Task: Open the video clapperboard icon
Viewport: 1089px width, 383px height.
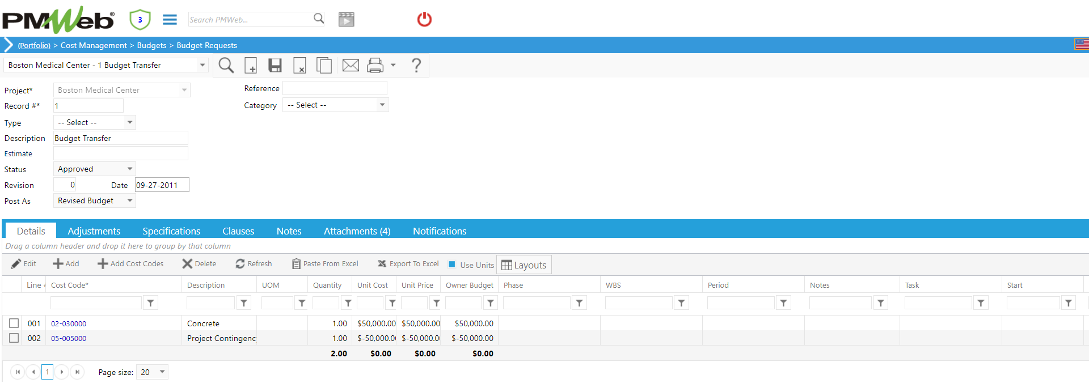Action: pyautogui.click(x=346, y=19)
